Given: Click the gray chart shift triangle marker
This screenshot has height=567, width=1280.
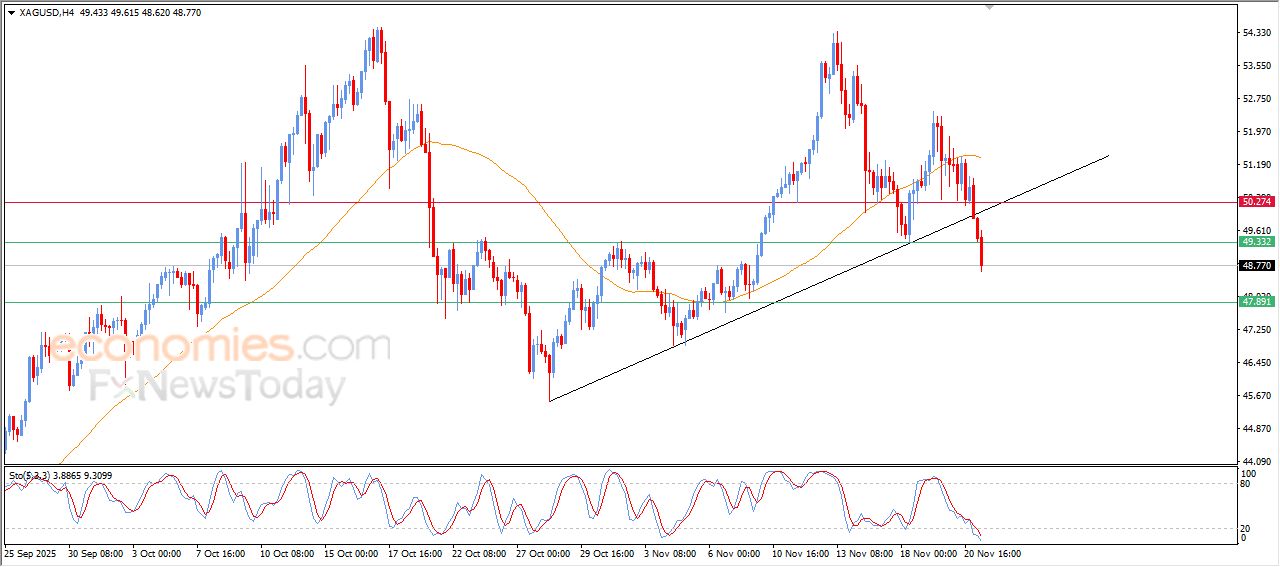Looking at the screenshot, I should [x=990, y=7].
